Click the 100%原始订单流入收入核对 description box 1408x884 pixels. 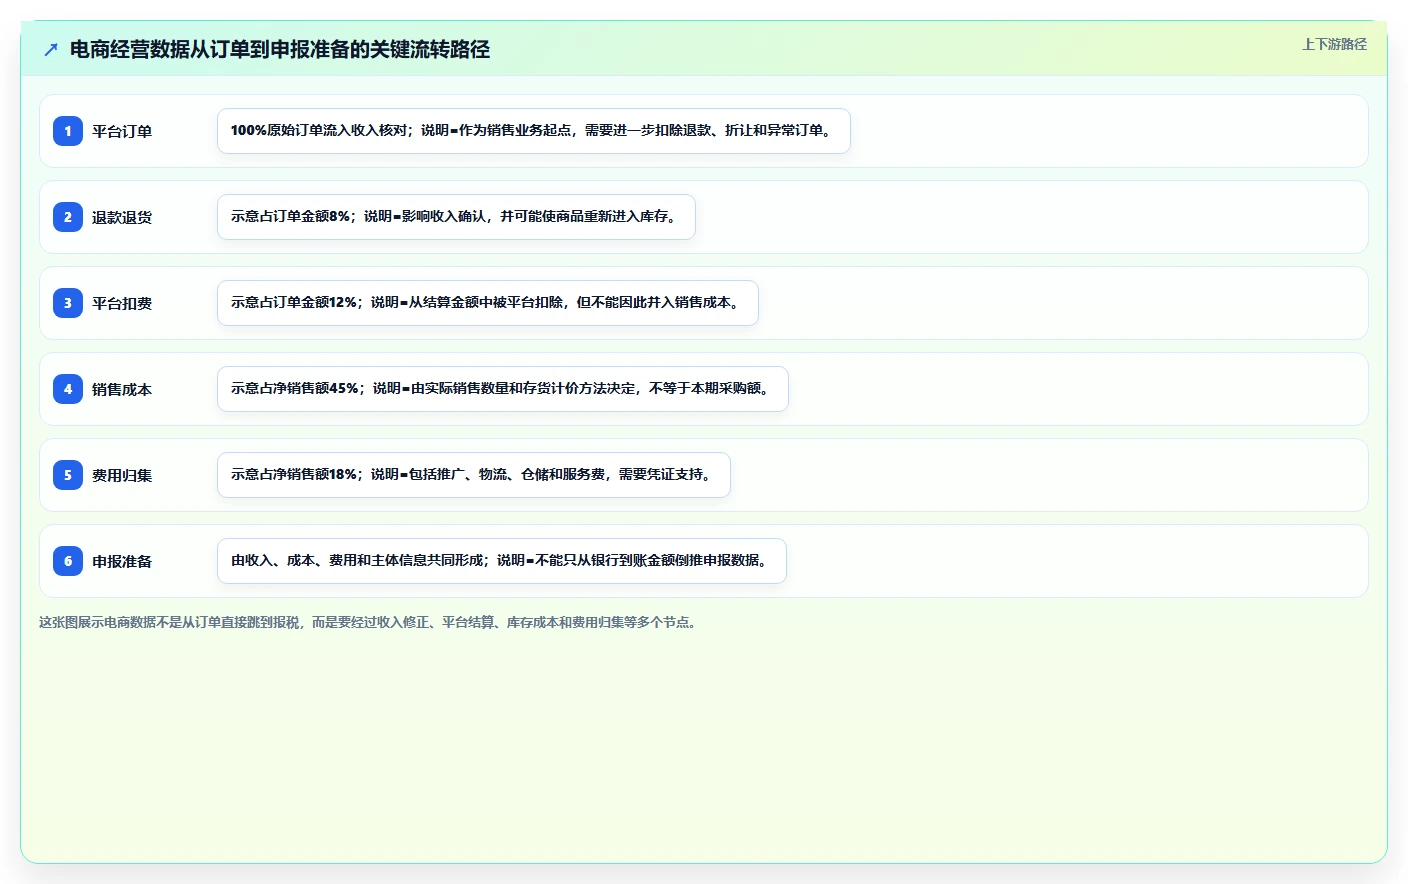pos(534,131)
